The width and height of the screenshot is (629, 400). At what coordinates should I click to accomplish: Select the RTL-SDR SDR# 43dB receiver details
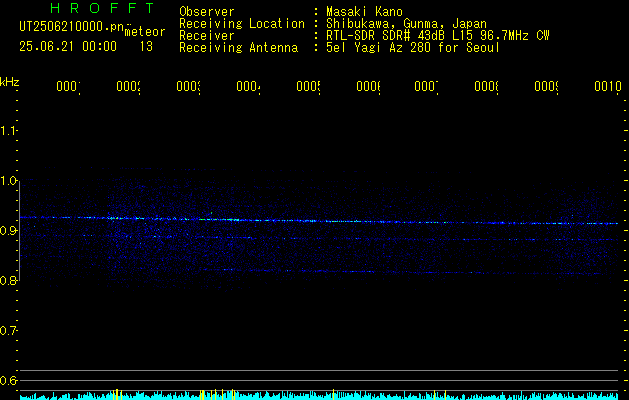[x=437, y=36]
